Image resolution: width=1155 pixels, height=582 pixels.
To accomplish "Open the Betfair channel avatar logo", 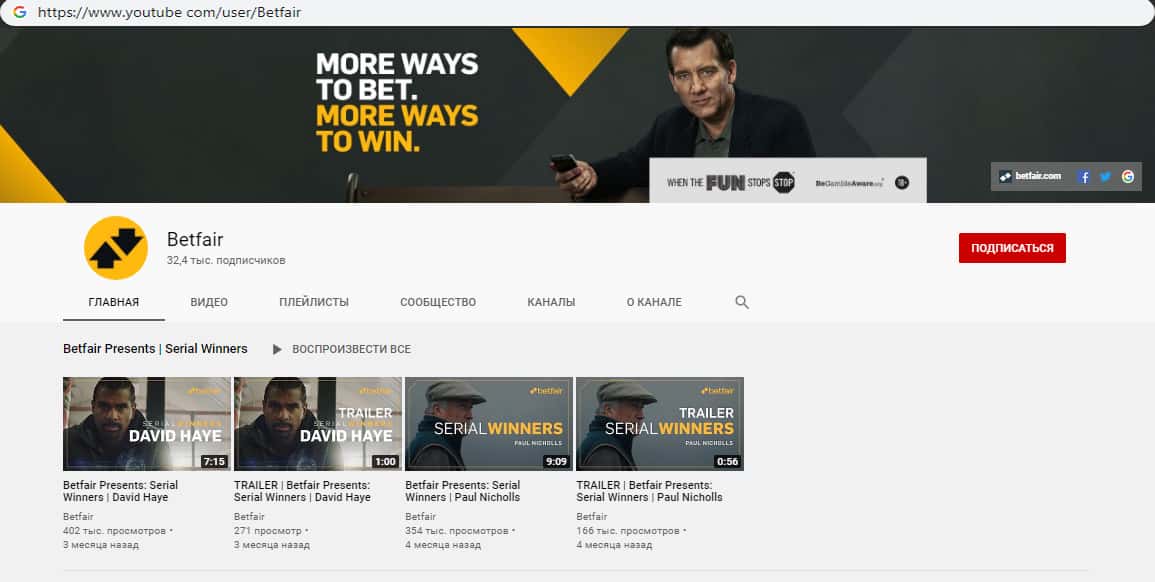I will [x=116, y=248].
